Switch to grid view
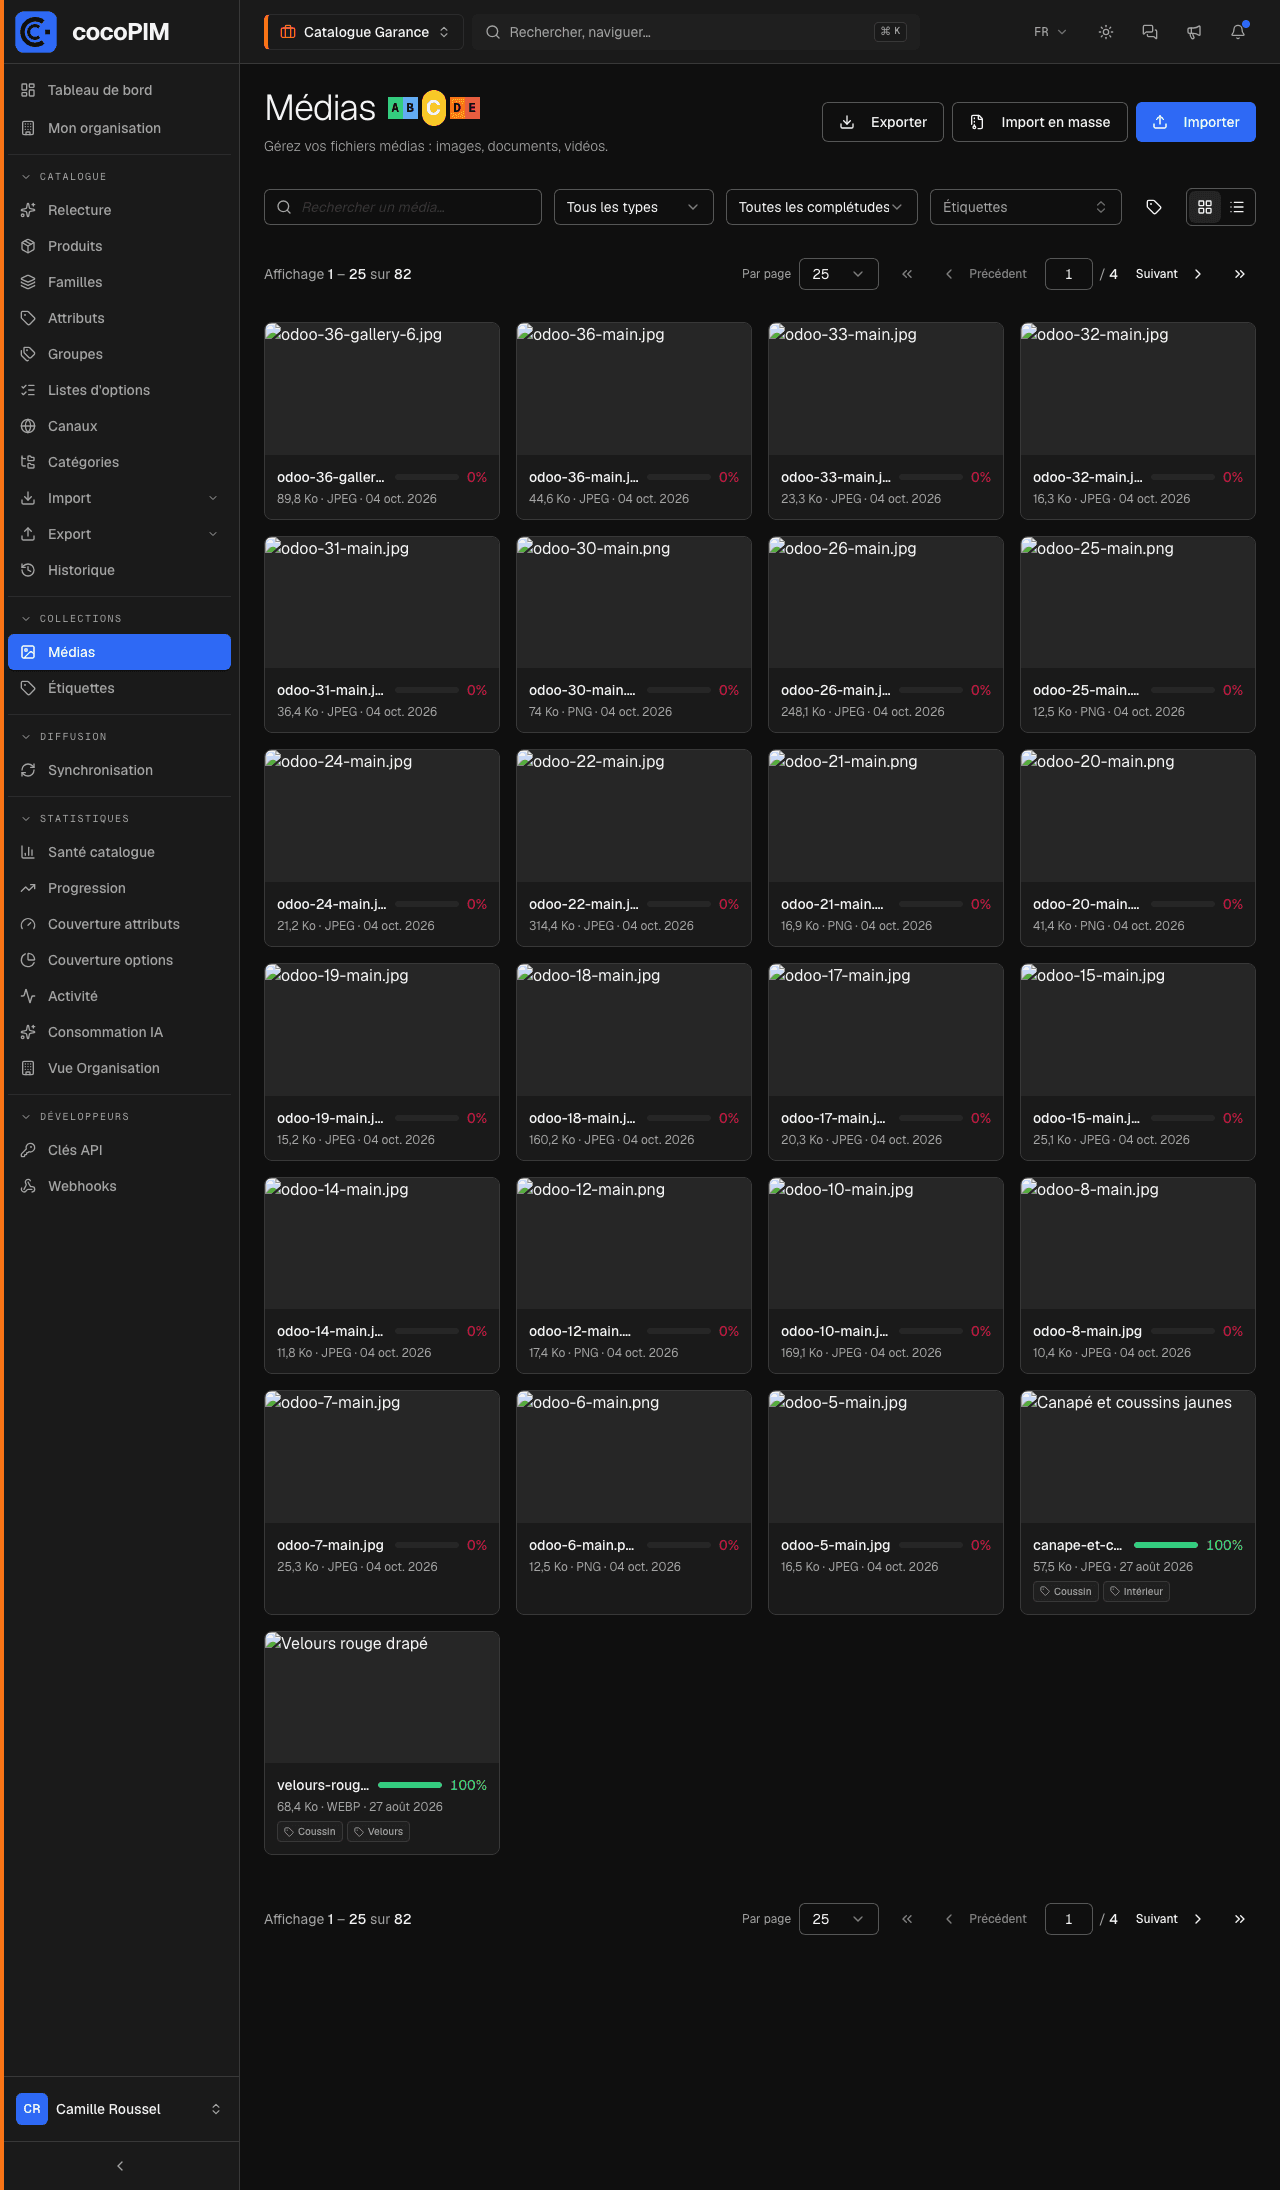Image resolution: width=1280 pixels, height=2190 pixels. pos(1205,207)
